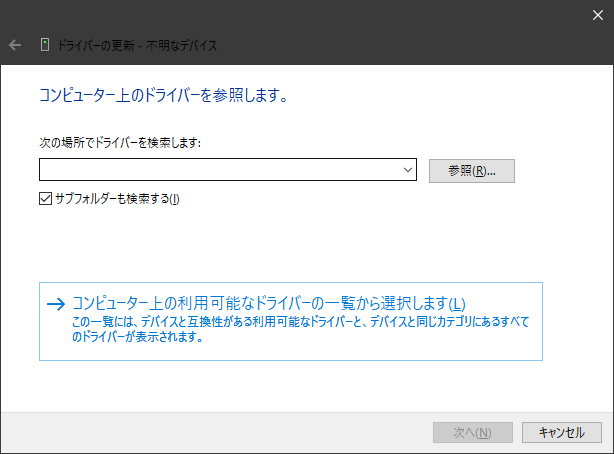
Task: Uncheck the サブフォルダーも検索する checkbox box
Action: [45, 198]
